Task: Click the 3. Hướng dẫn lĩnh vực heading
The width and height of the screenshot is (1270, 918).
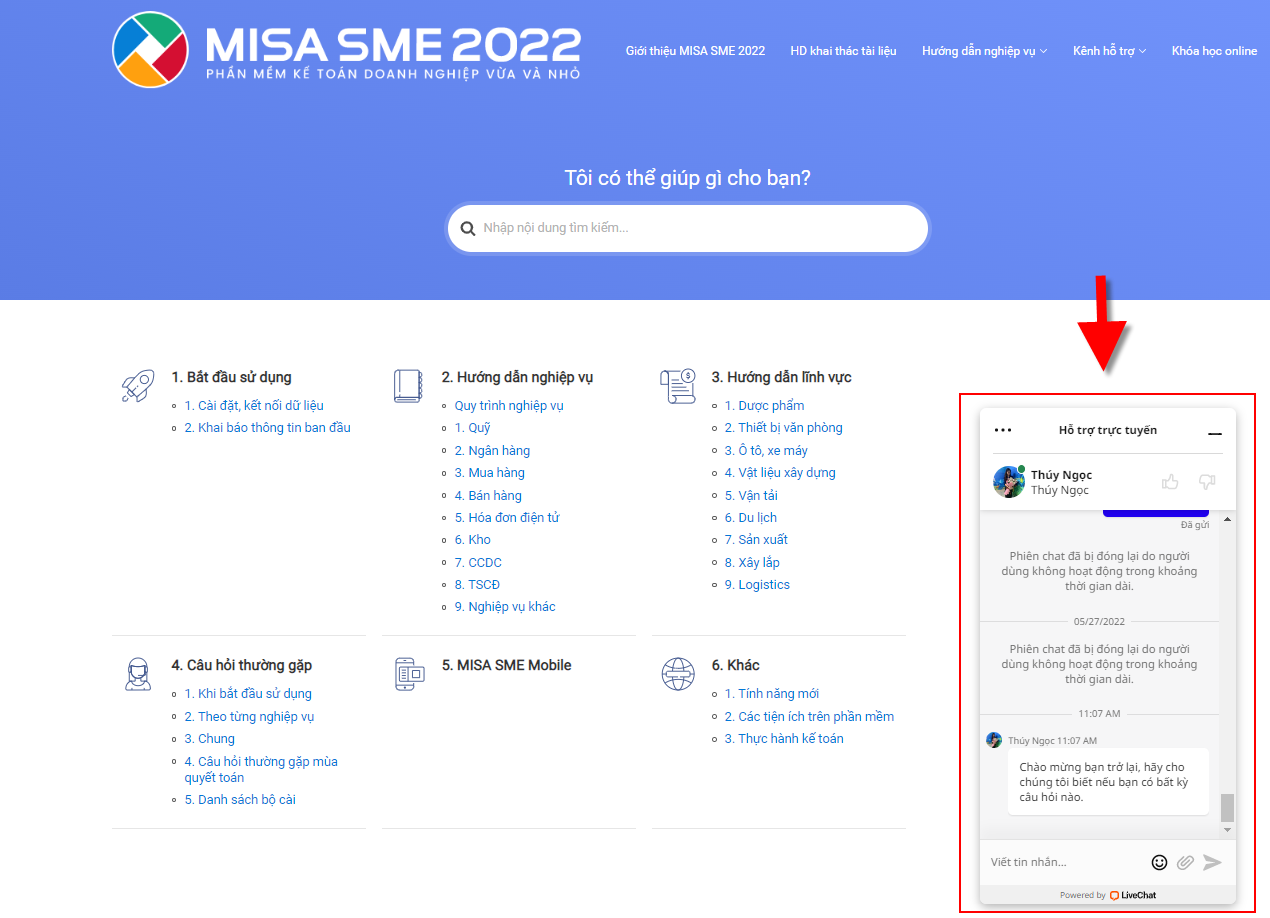Action: pos(781,378)
